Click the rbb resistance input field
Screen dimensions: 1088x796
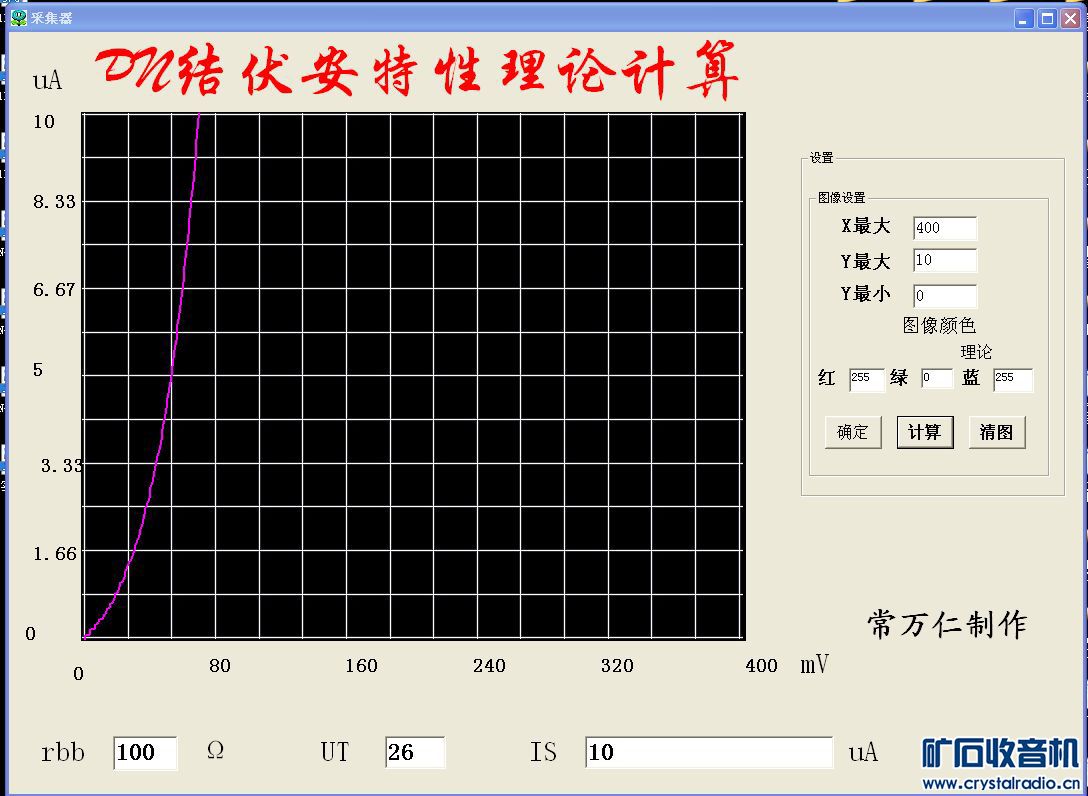145,753
